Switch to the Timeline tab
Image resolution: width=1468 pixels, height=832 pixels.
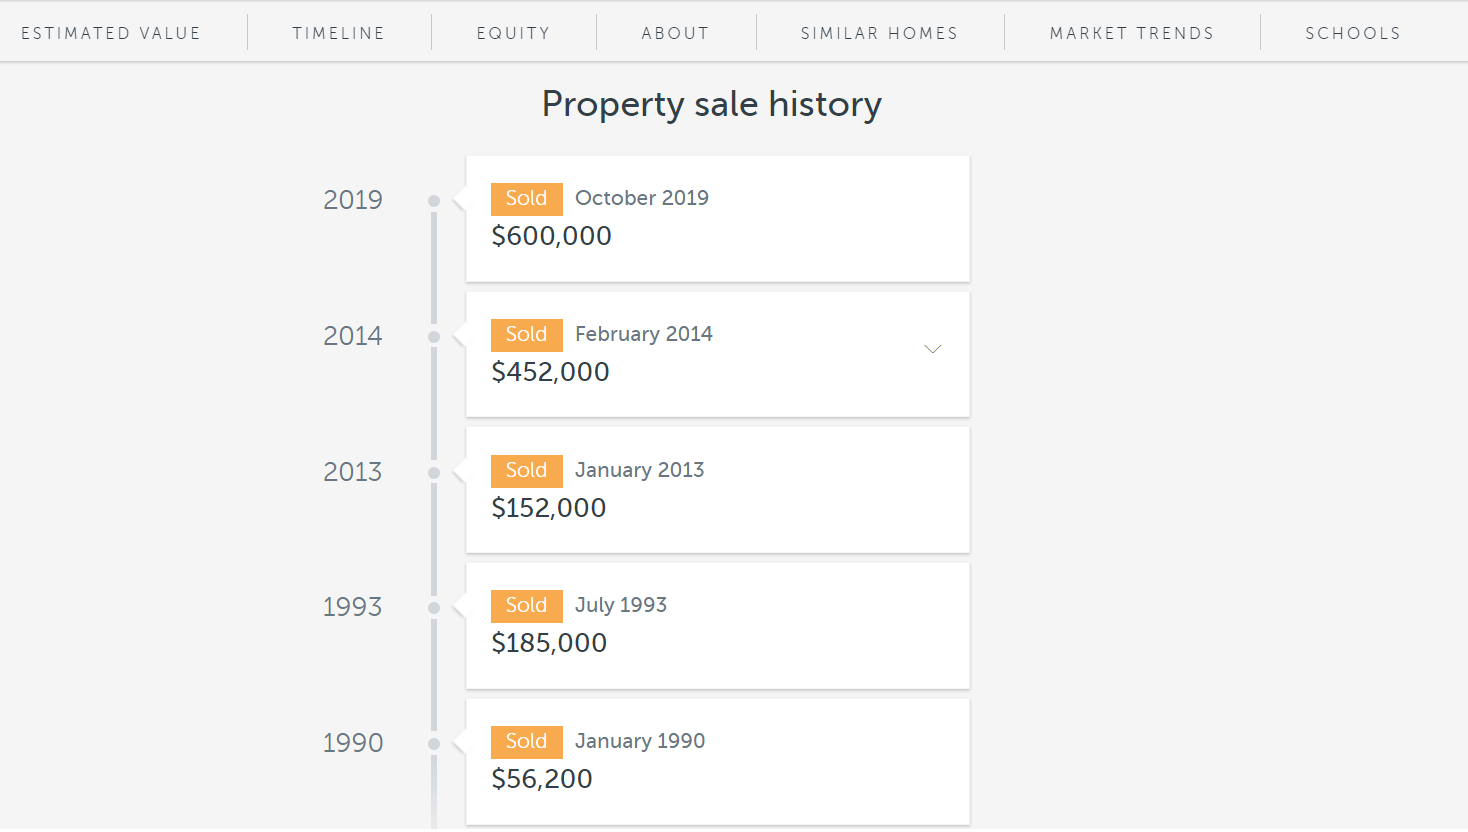click(x=339, y=33)
